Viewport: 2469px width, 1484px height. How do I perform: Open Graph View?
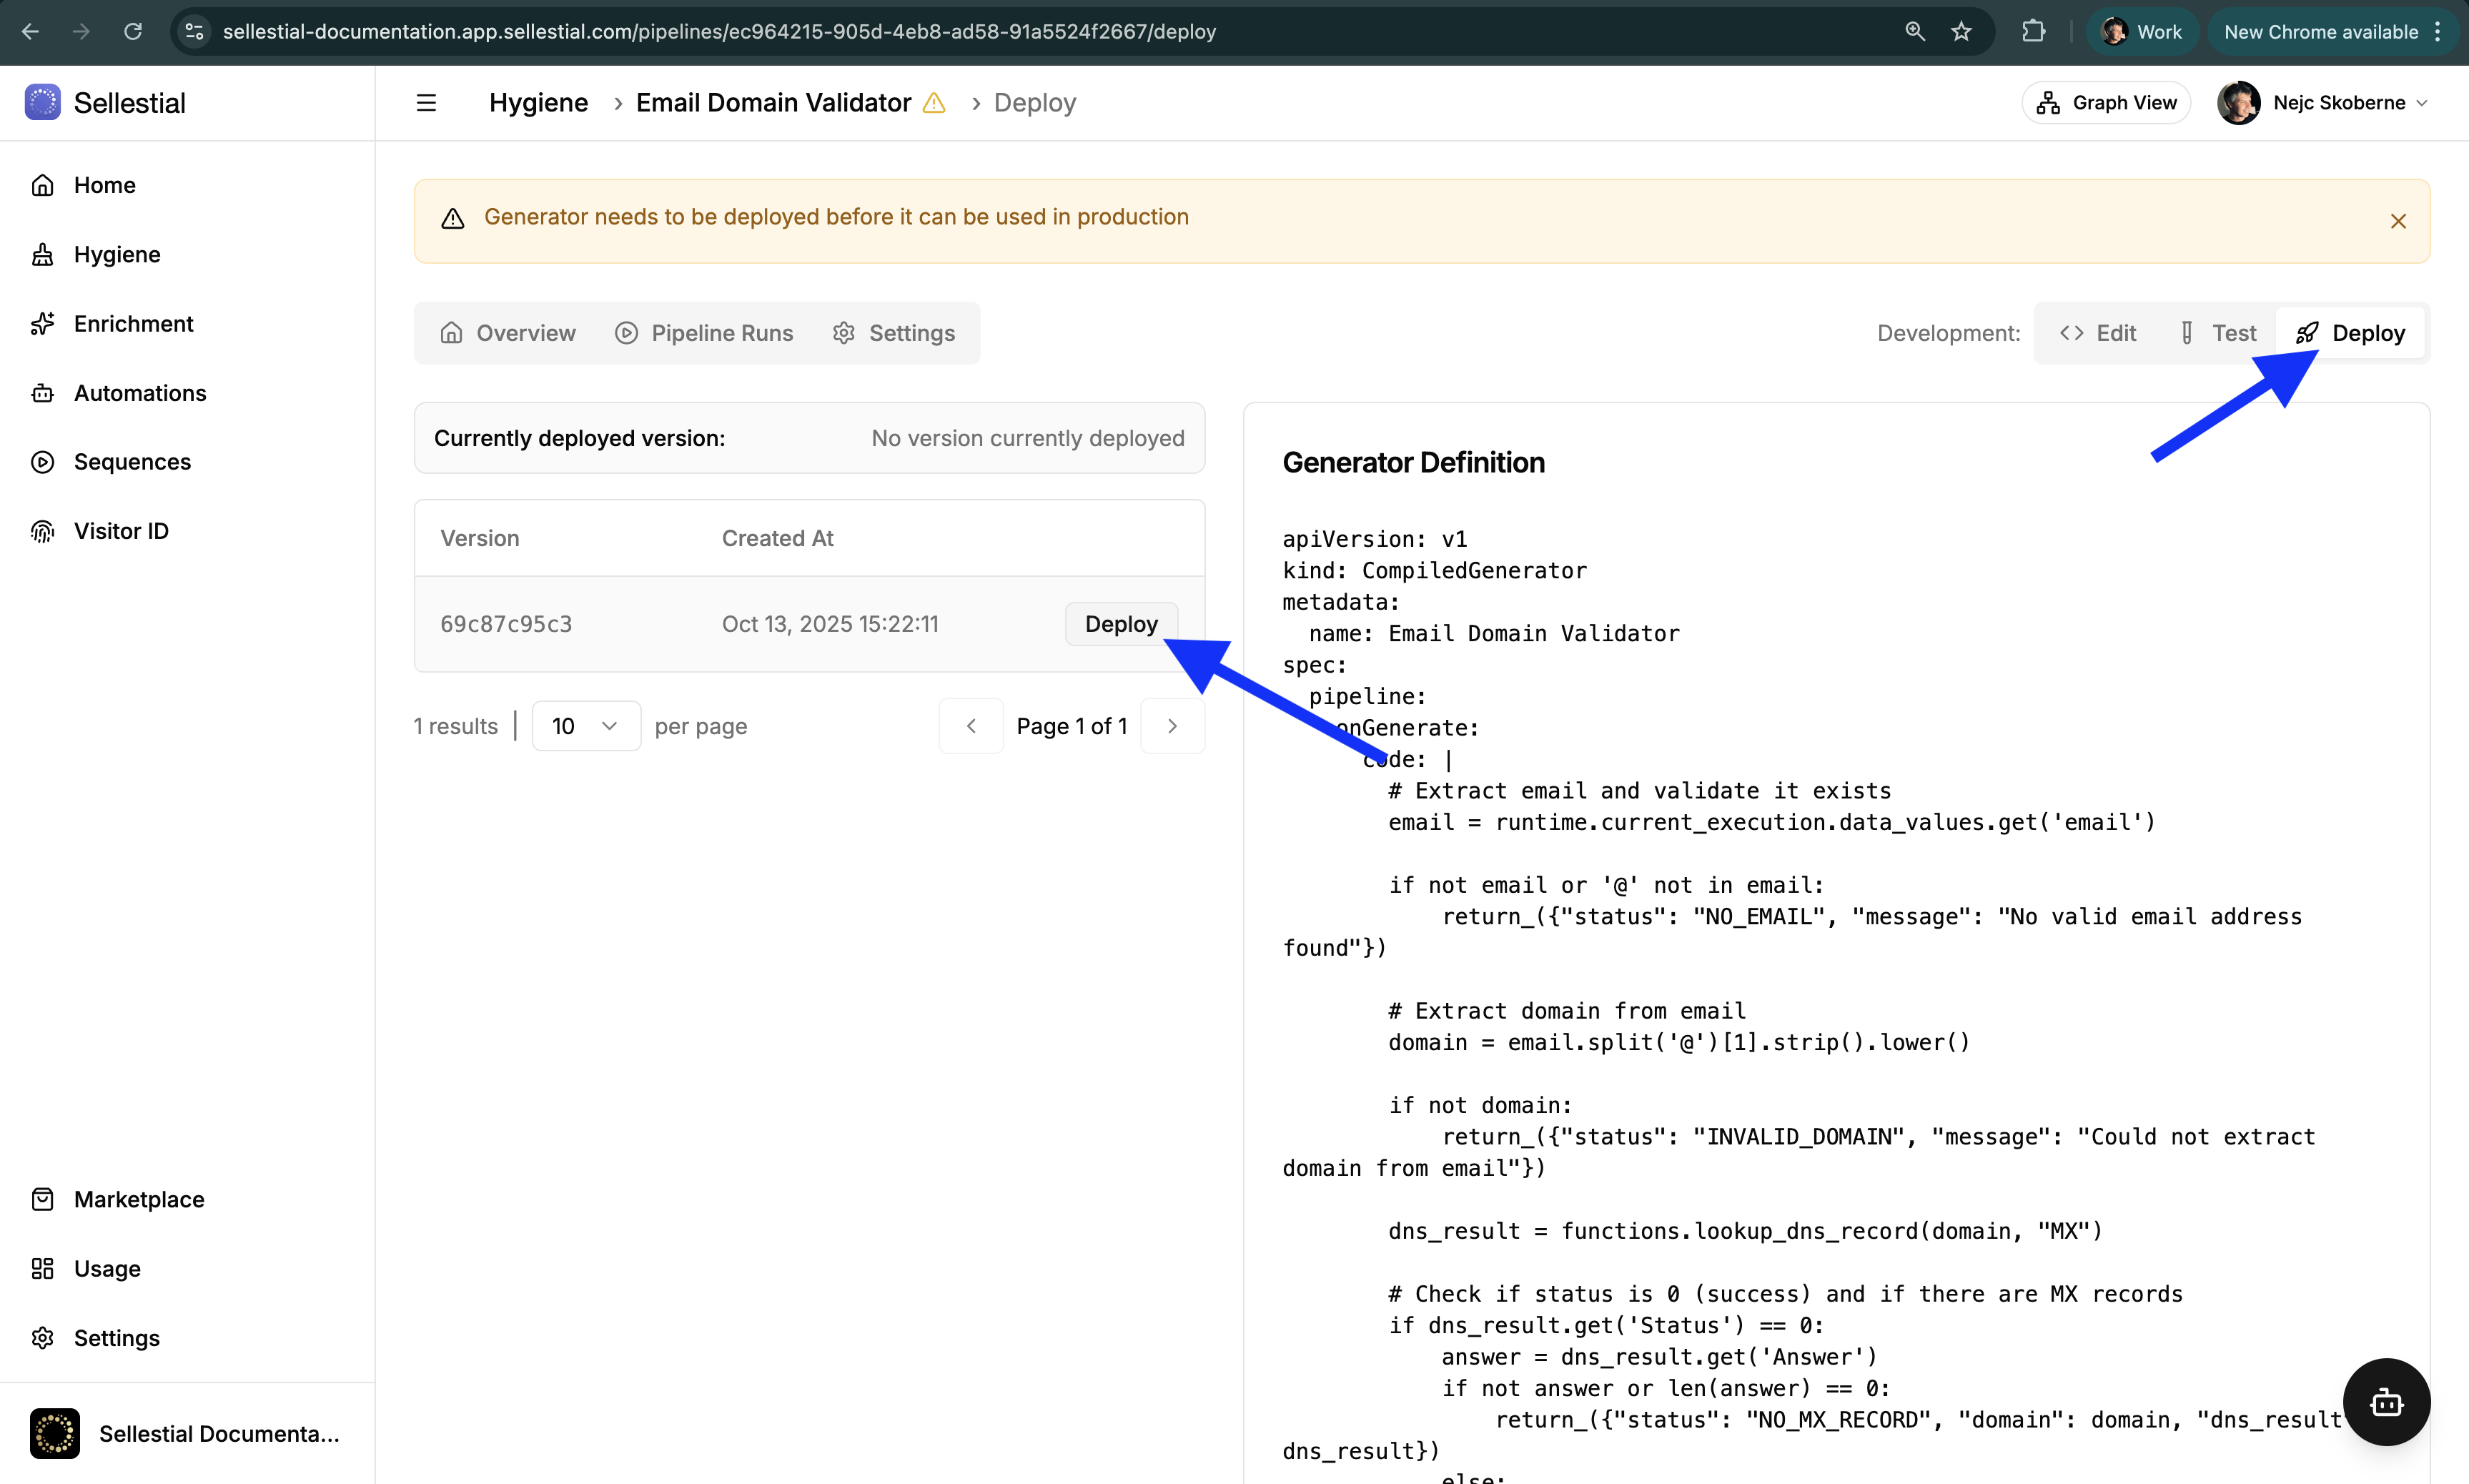2106,102
